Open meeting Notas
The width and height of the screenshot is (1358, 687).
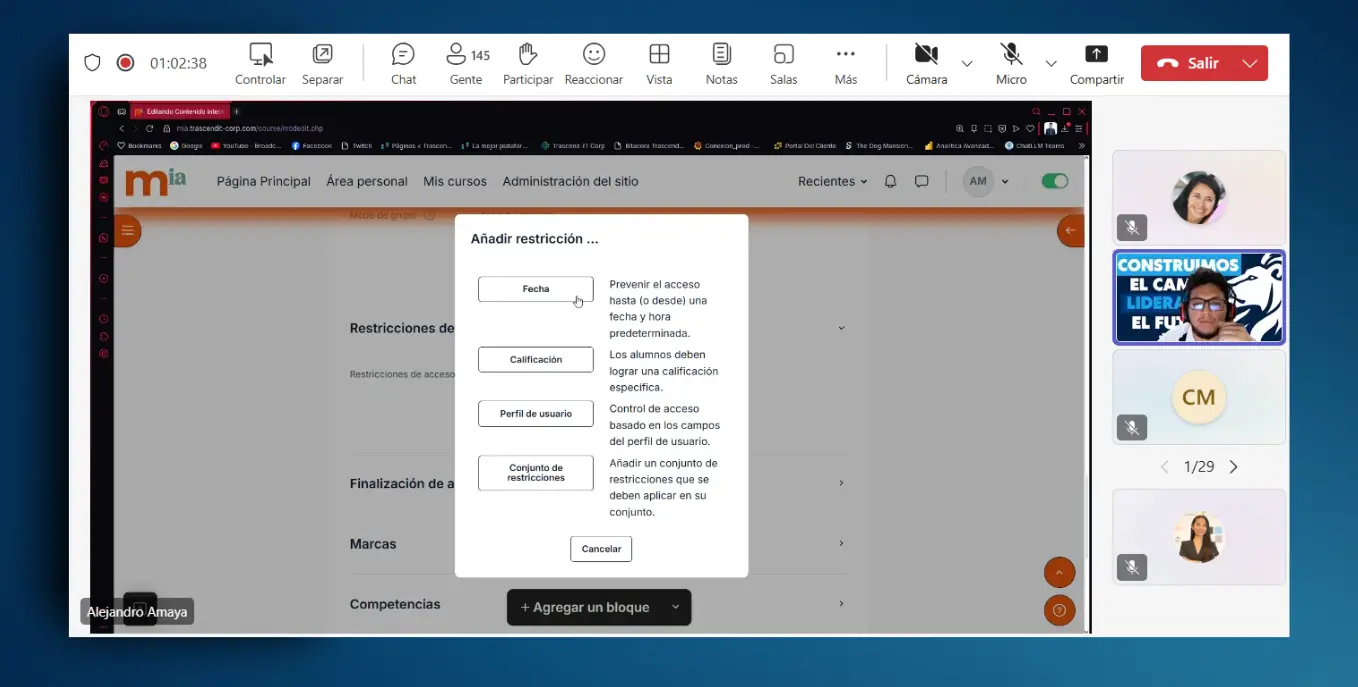(721, 63)
